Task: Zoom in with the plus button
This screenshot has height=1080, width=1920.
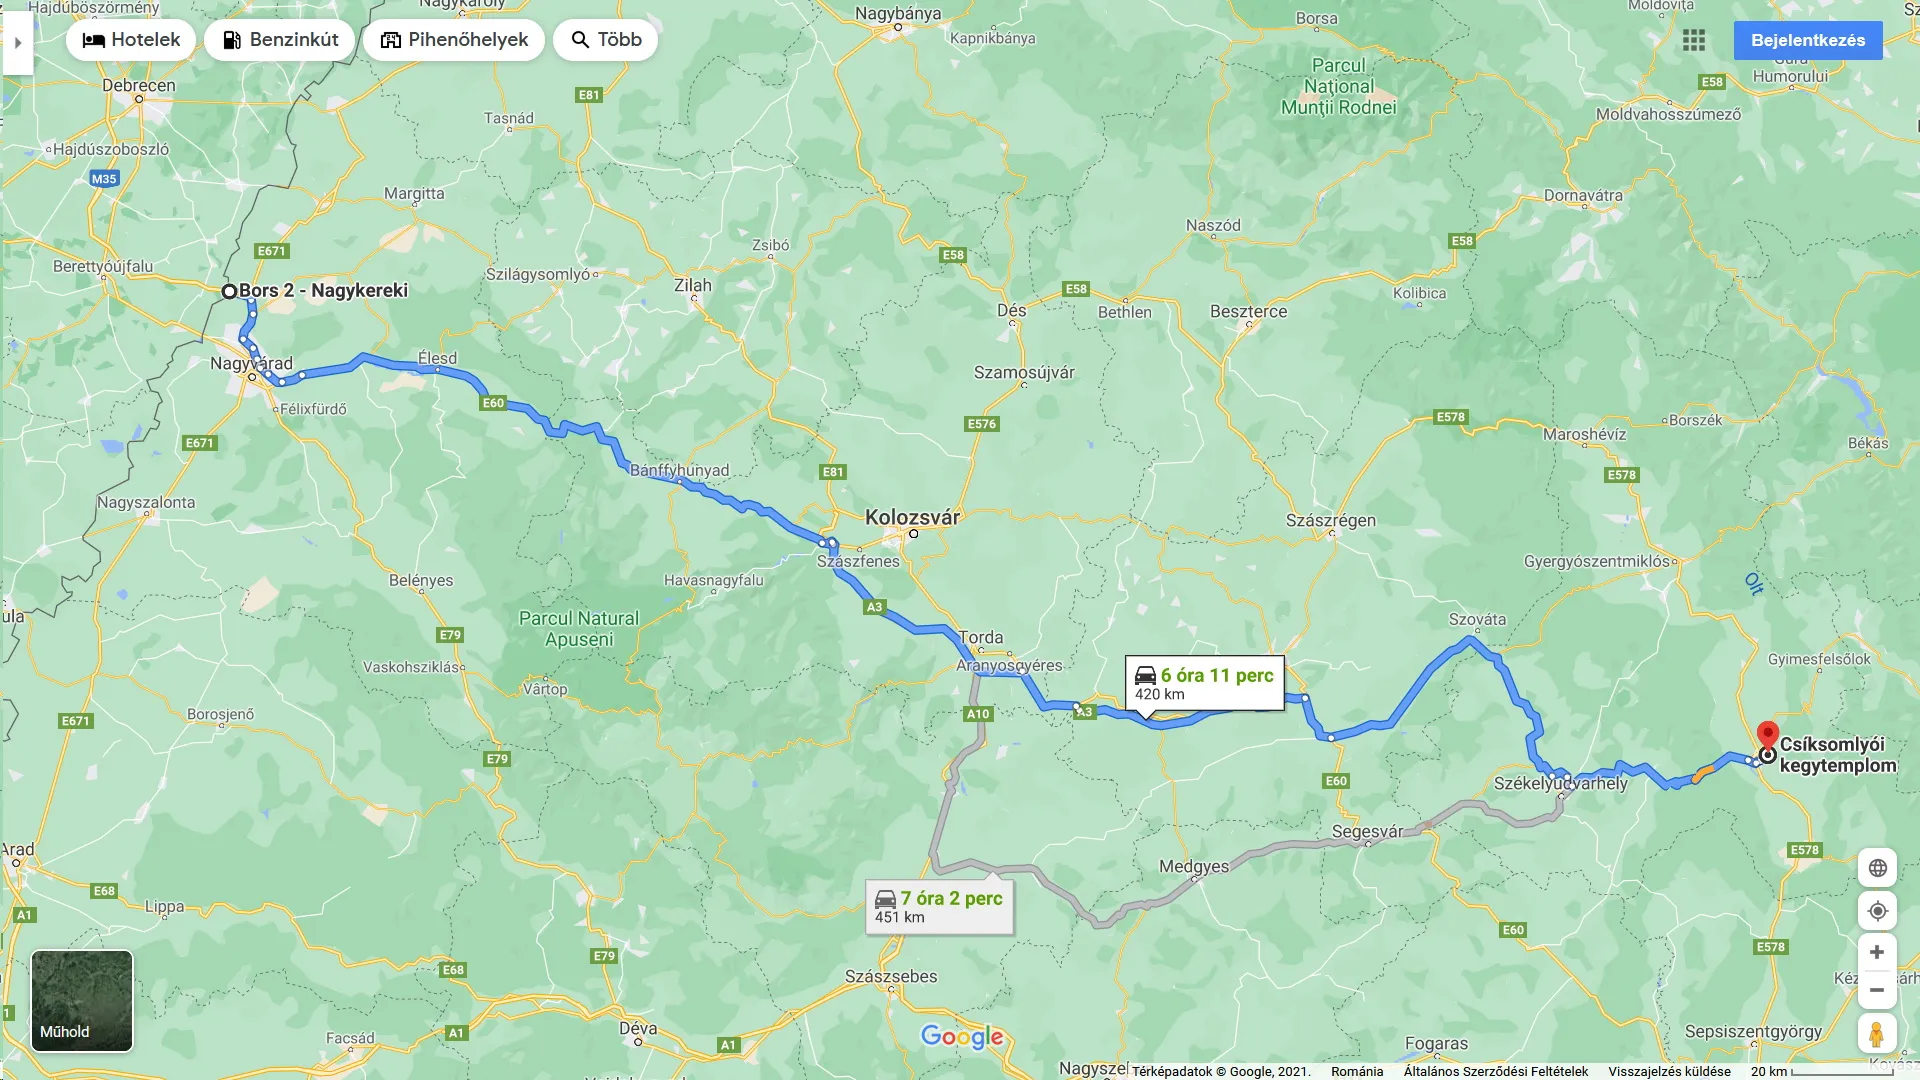Action: point(1877,952)
